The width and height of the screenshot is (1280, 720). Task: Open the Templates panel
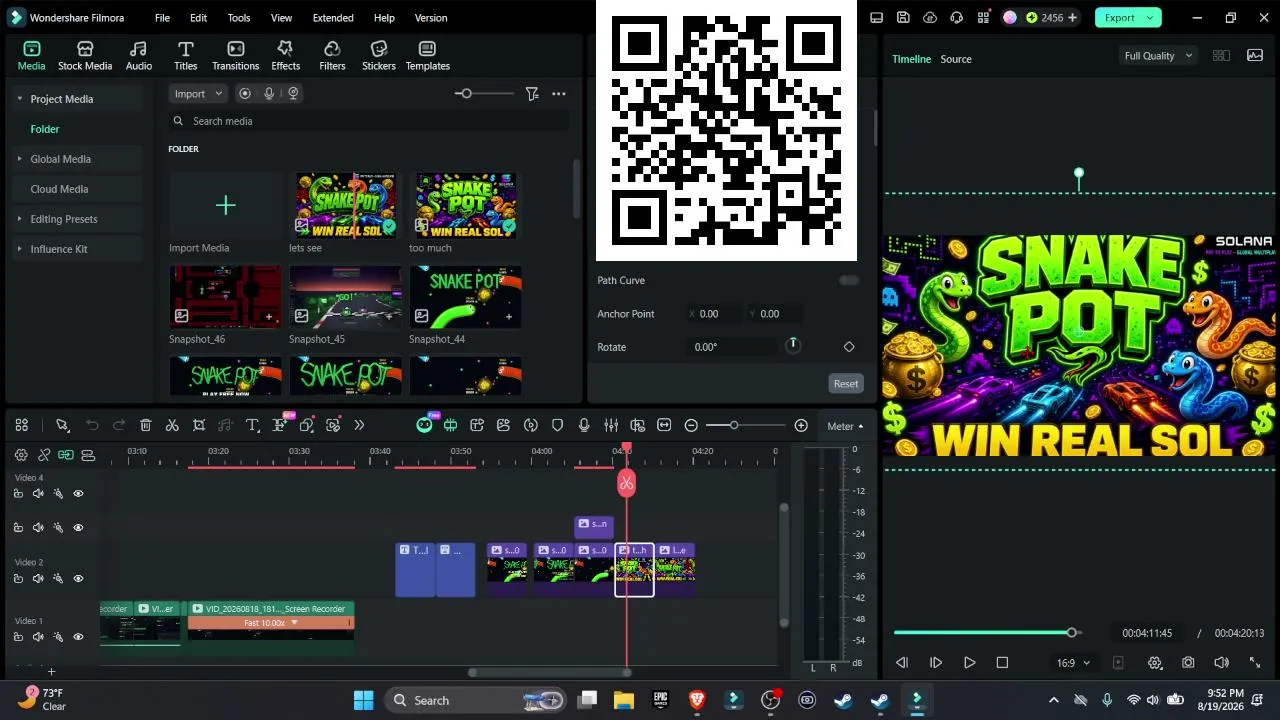click(x=427, y=56)
